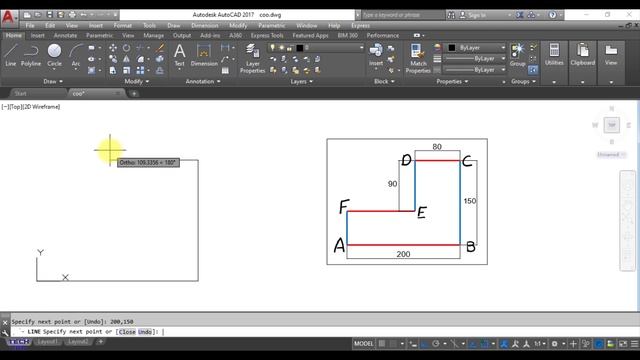Open Layer Properties manager
Image resolution: width=640 pixels, height=360 pixels.
click(252, 59)
